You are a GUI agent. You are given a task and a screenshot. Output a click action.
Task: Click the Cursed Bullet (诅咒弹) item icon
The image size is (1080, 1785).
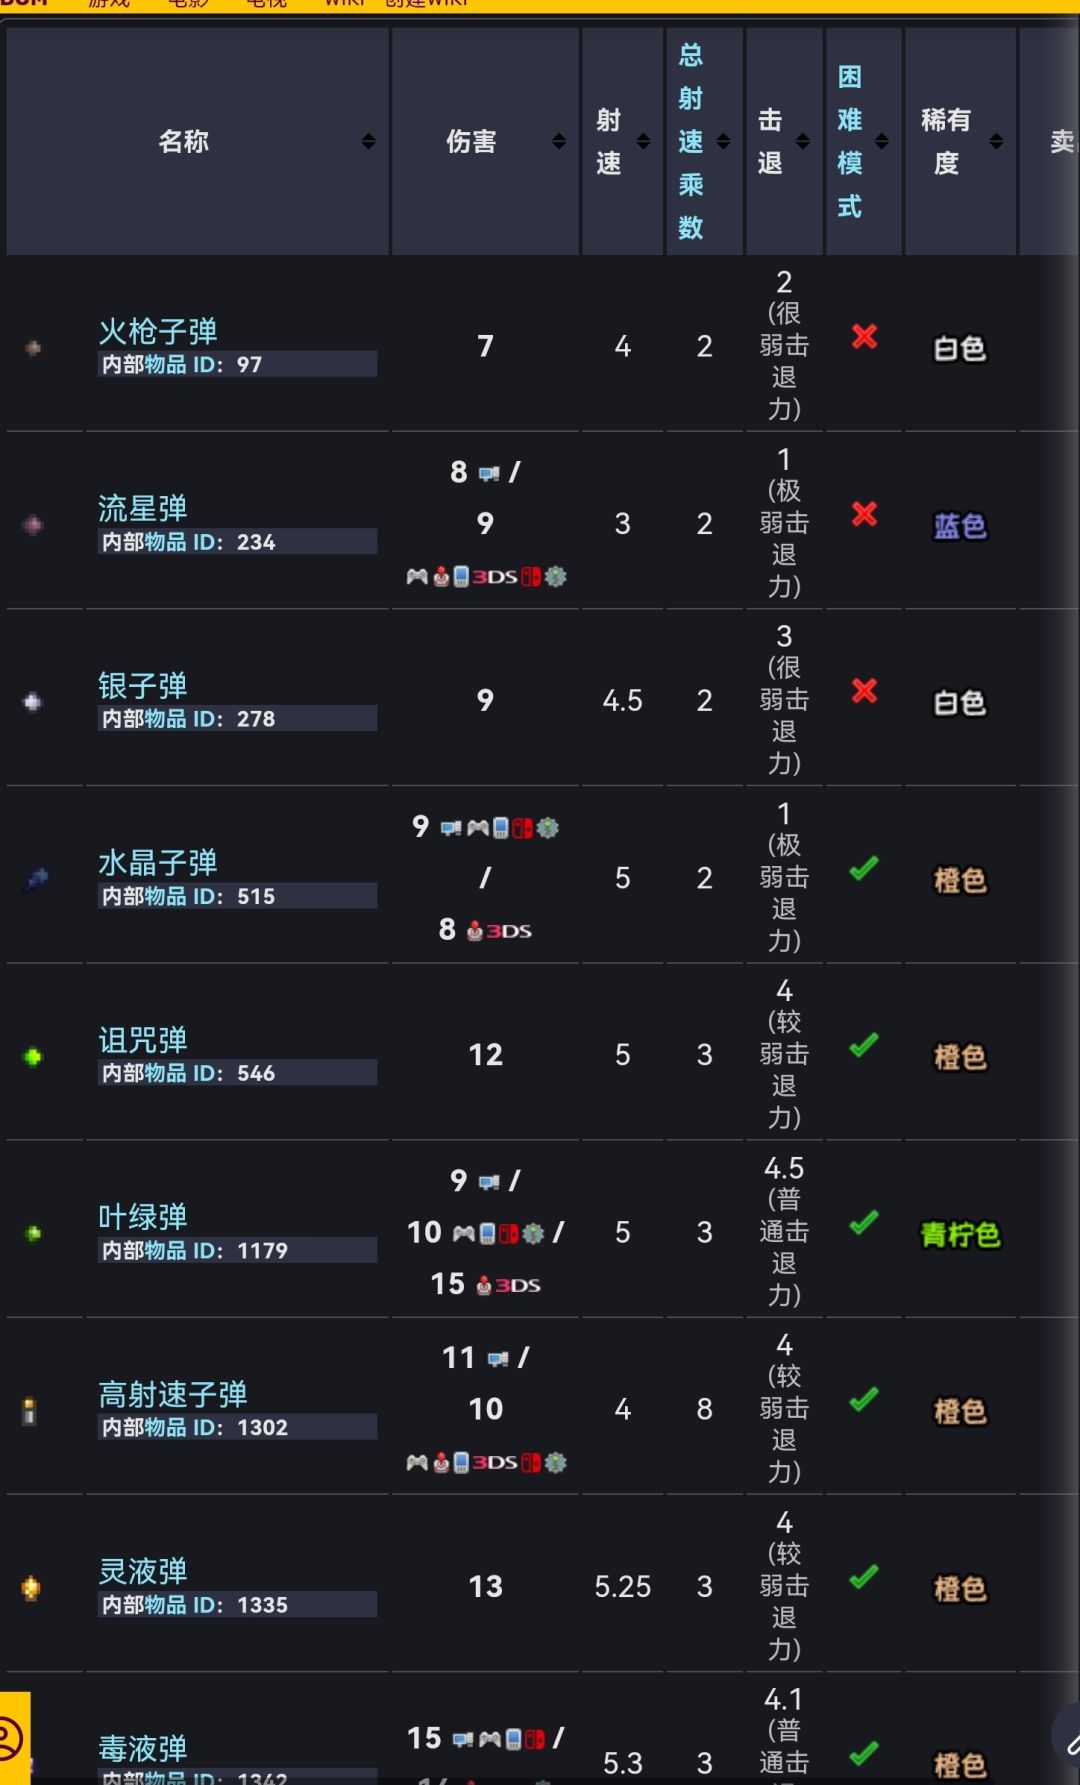33,1057
